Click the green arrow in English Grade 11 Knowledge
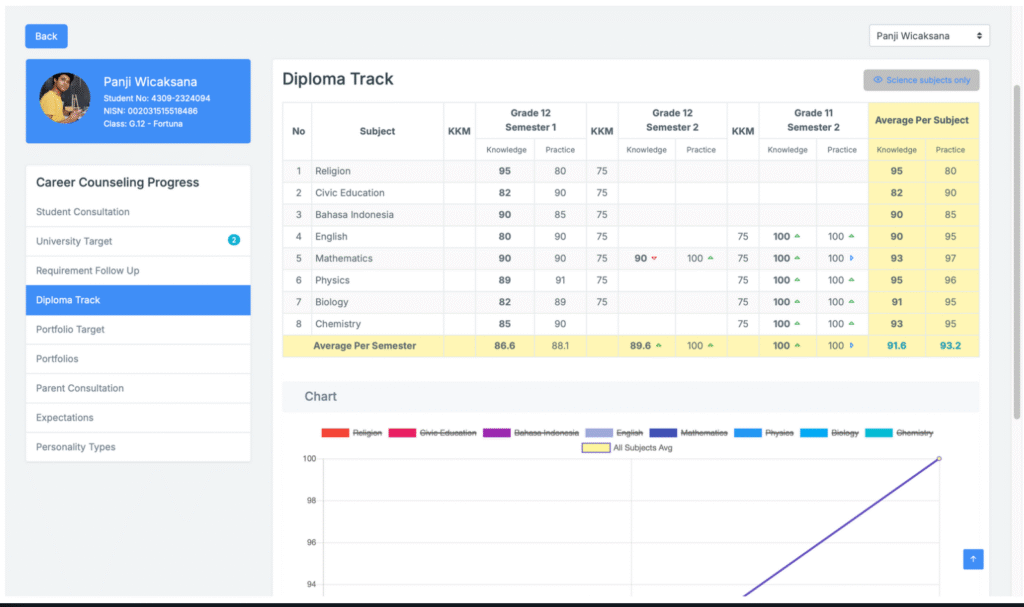This screenshot has width=1024, height=607. [797, 237]
